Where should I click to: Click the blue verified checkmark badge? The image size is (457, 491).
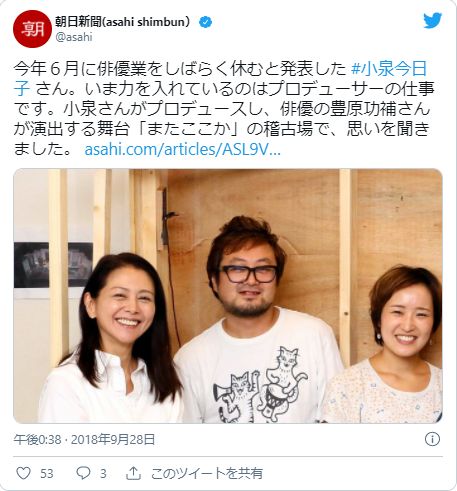tap(205, 22)
